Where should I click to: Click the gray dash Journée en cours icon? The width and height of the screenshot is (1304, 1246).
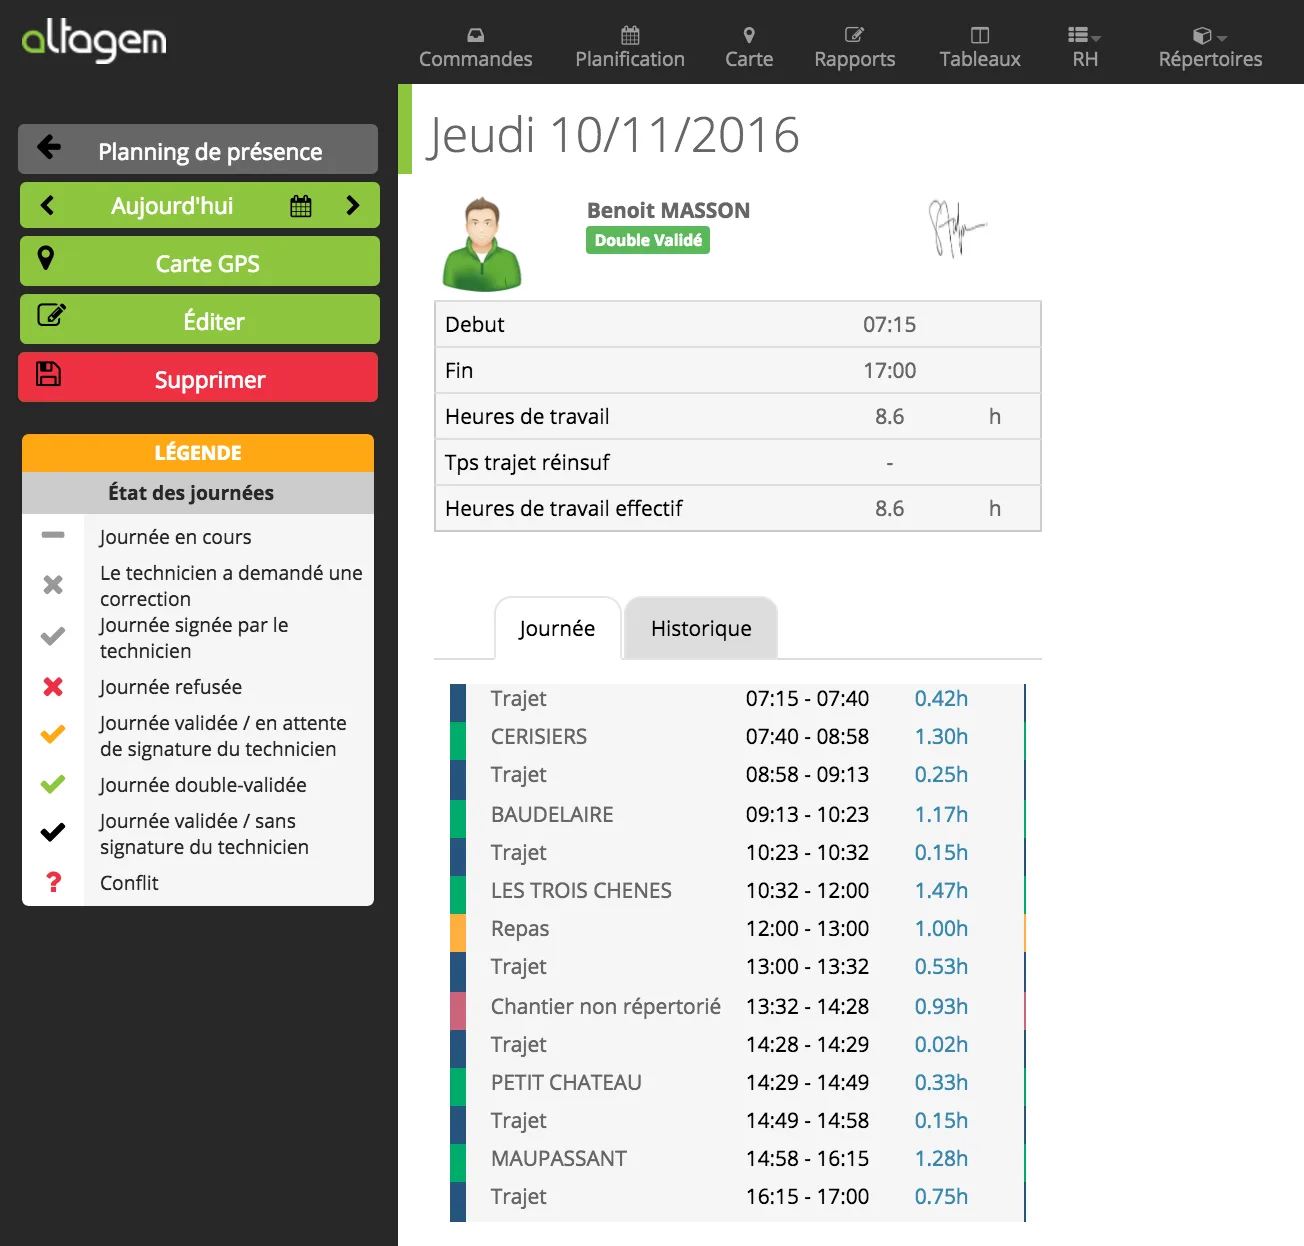click(x=53, y=536)
